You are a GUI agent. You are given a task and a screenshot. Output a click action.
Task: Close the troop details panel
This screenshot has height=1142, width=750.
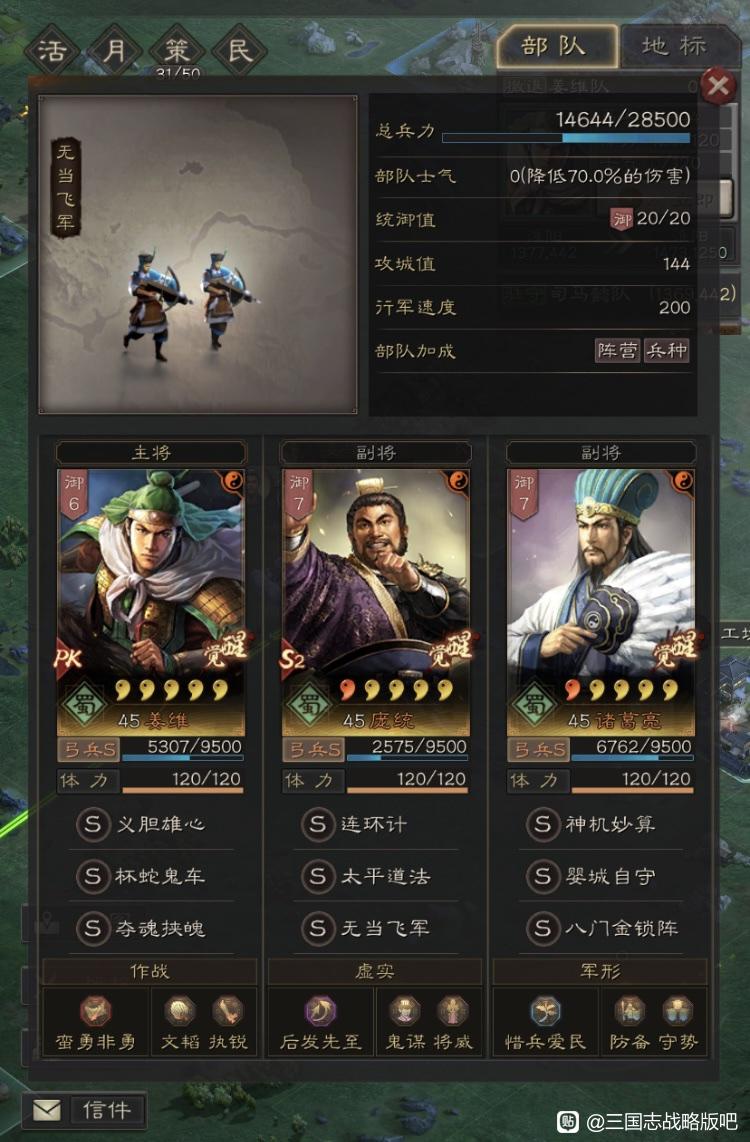click(x=717, y=87)
